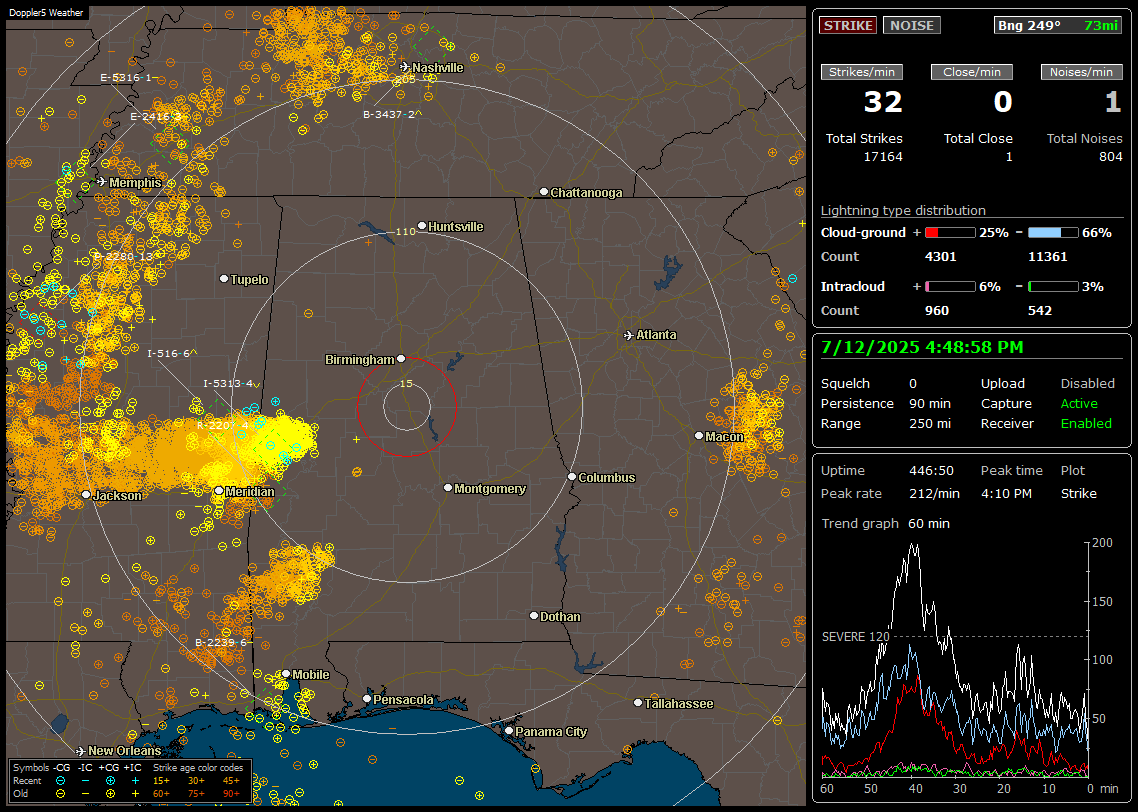Click the Columbus city marker
This screenshot has height=812, width=1138.
pos(572,477)
